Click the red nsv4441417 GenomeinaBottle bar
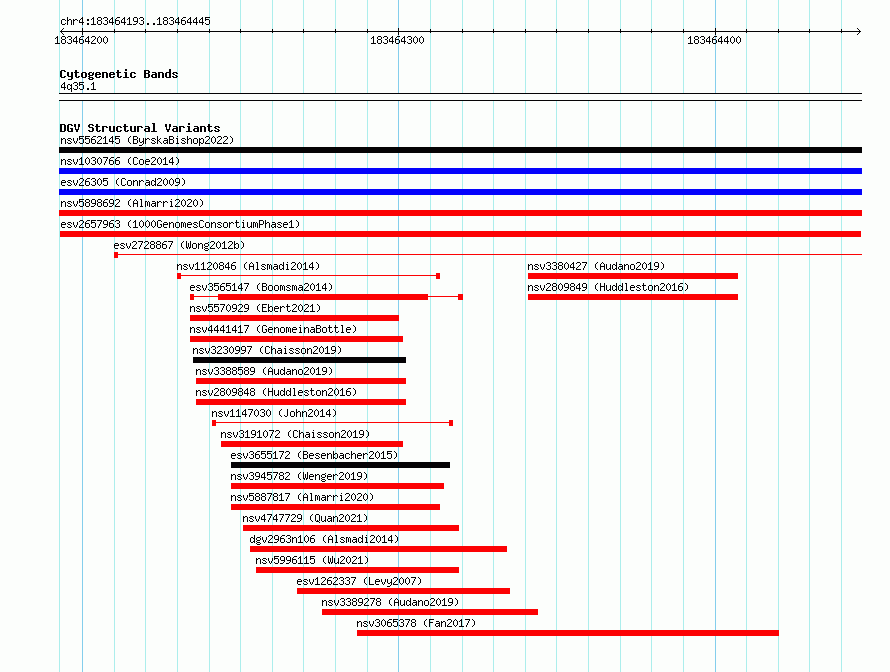 [296, 339]
